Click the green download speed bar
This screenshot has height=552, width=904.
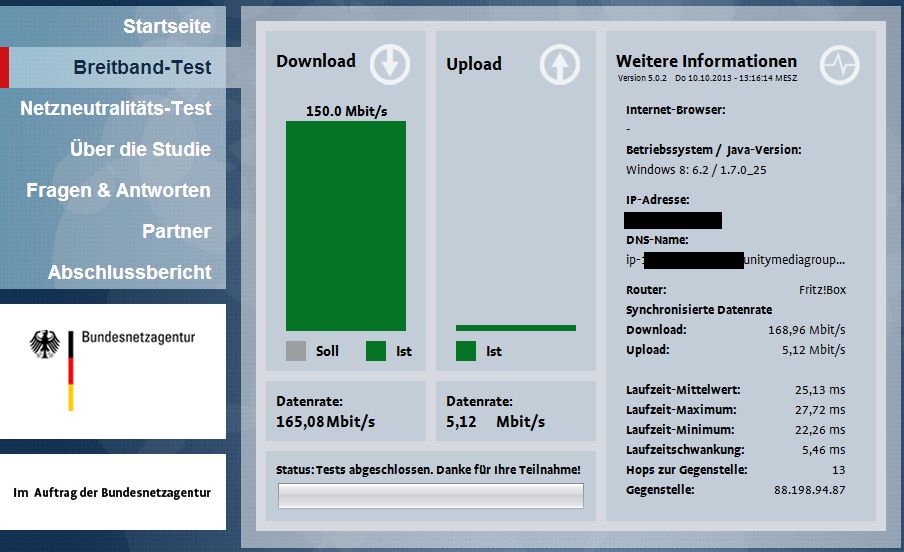(346, 226)
